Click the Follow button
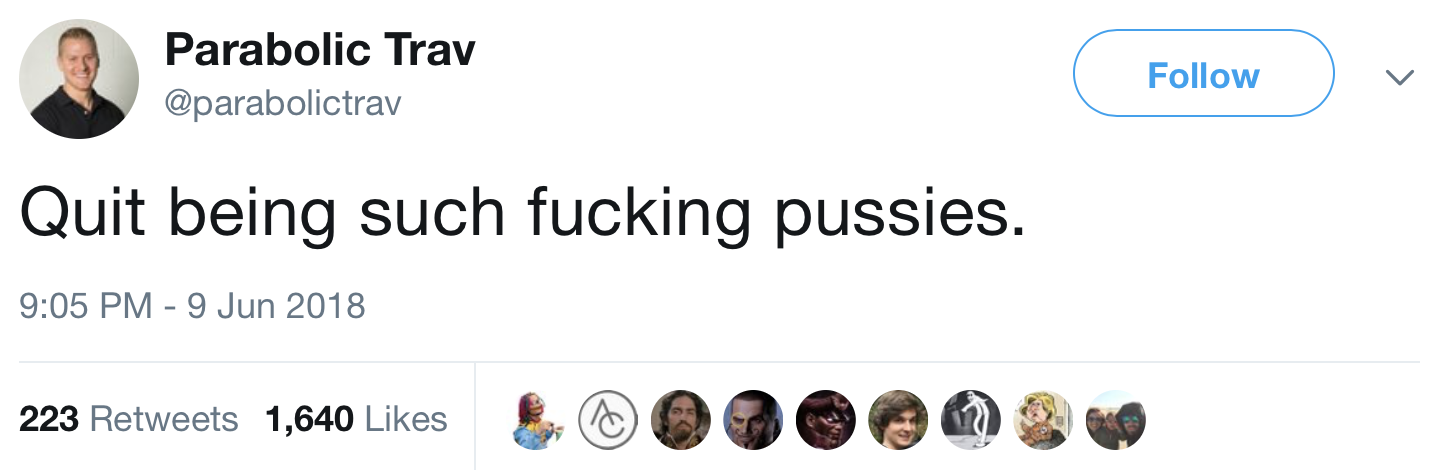The image size is (1442, 470). (x=1203, y=74)
